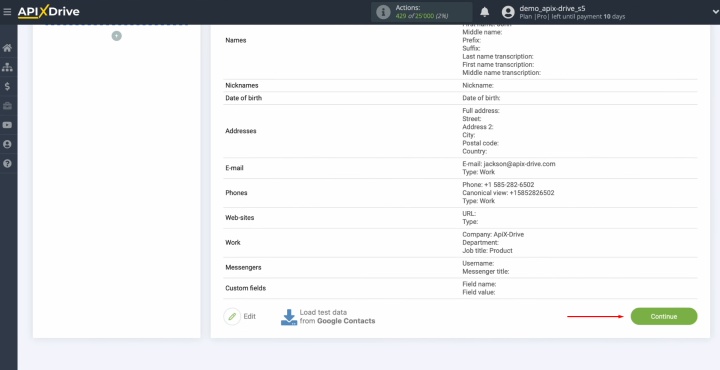Click the Edit label
This screenshot has height=370, width=720.
pyautogui.click(x=250, y=316)
